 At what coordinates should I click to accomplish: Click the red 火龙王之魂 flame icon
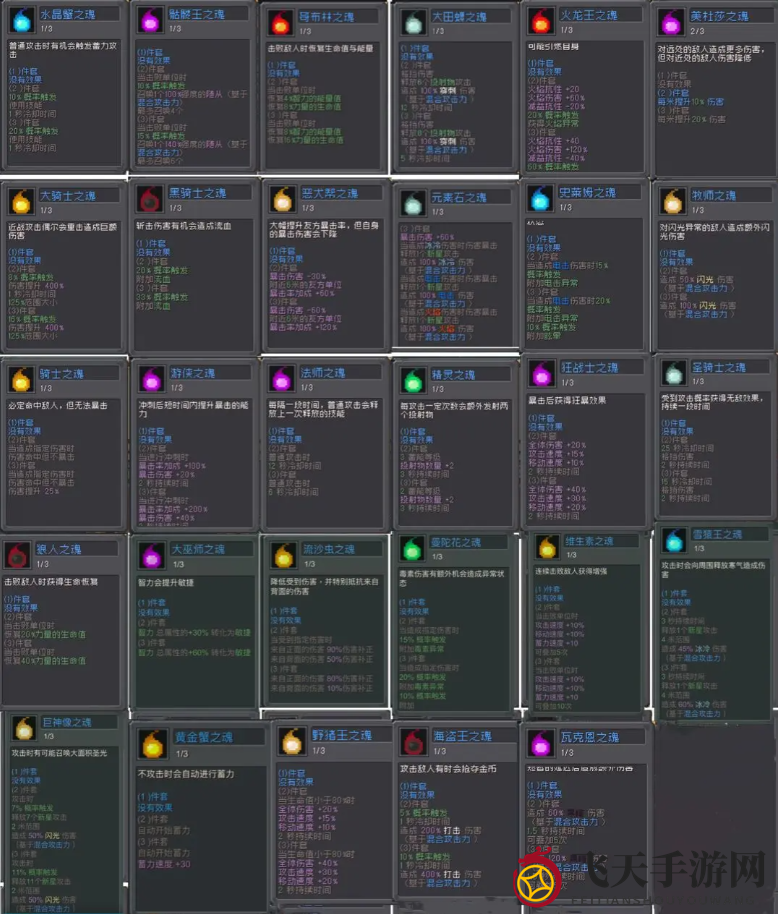pyautogui.click(x=541, y=21)
